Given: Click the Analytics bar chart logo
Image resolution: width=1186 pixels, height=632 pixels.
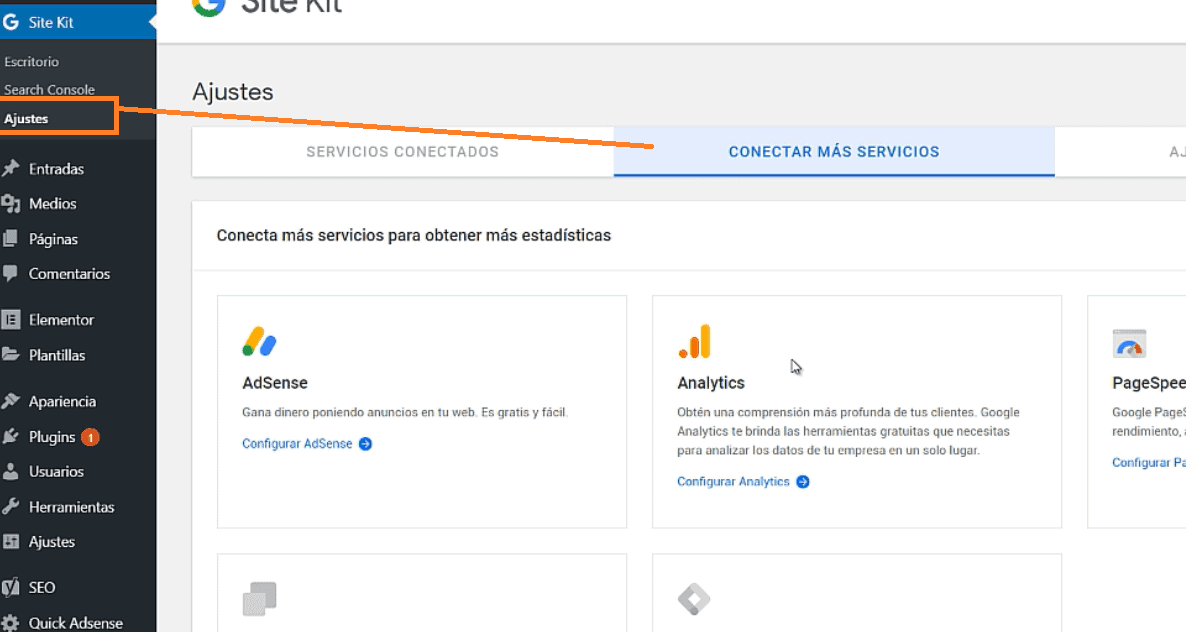Looking at the screenshot, I should [x=695, y=341].
